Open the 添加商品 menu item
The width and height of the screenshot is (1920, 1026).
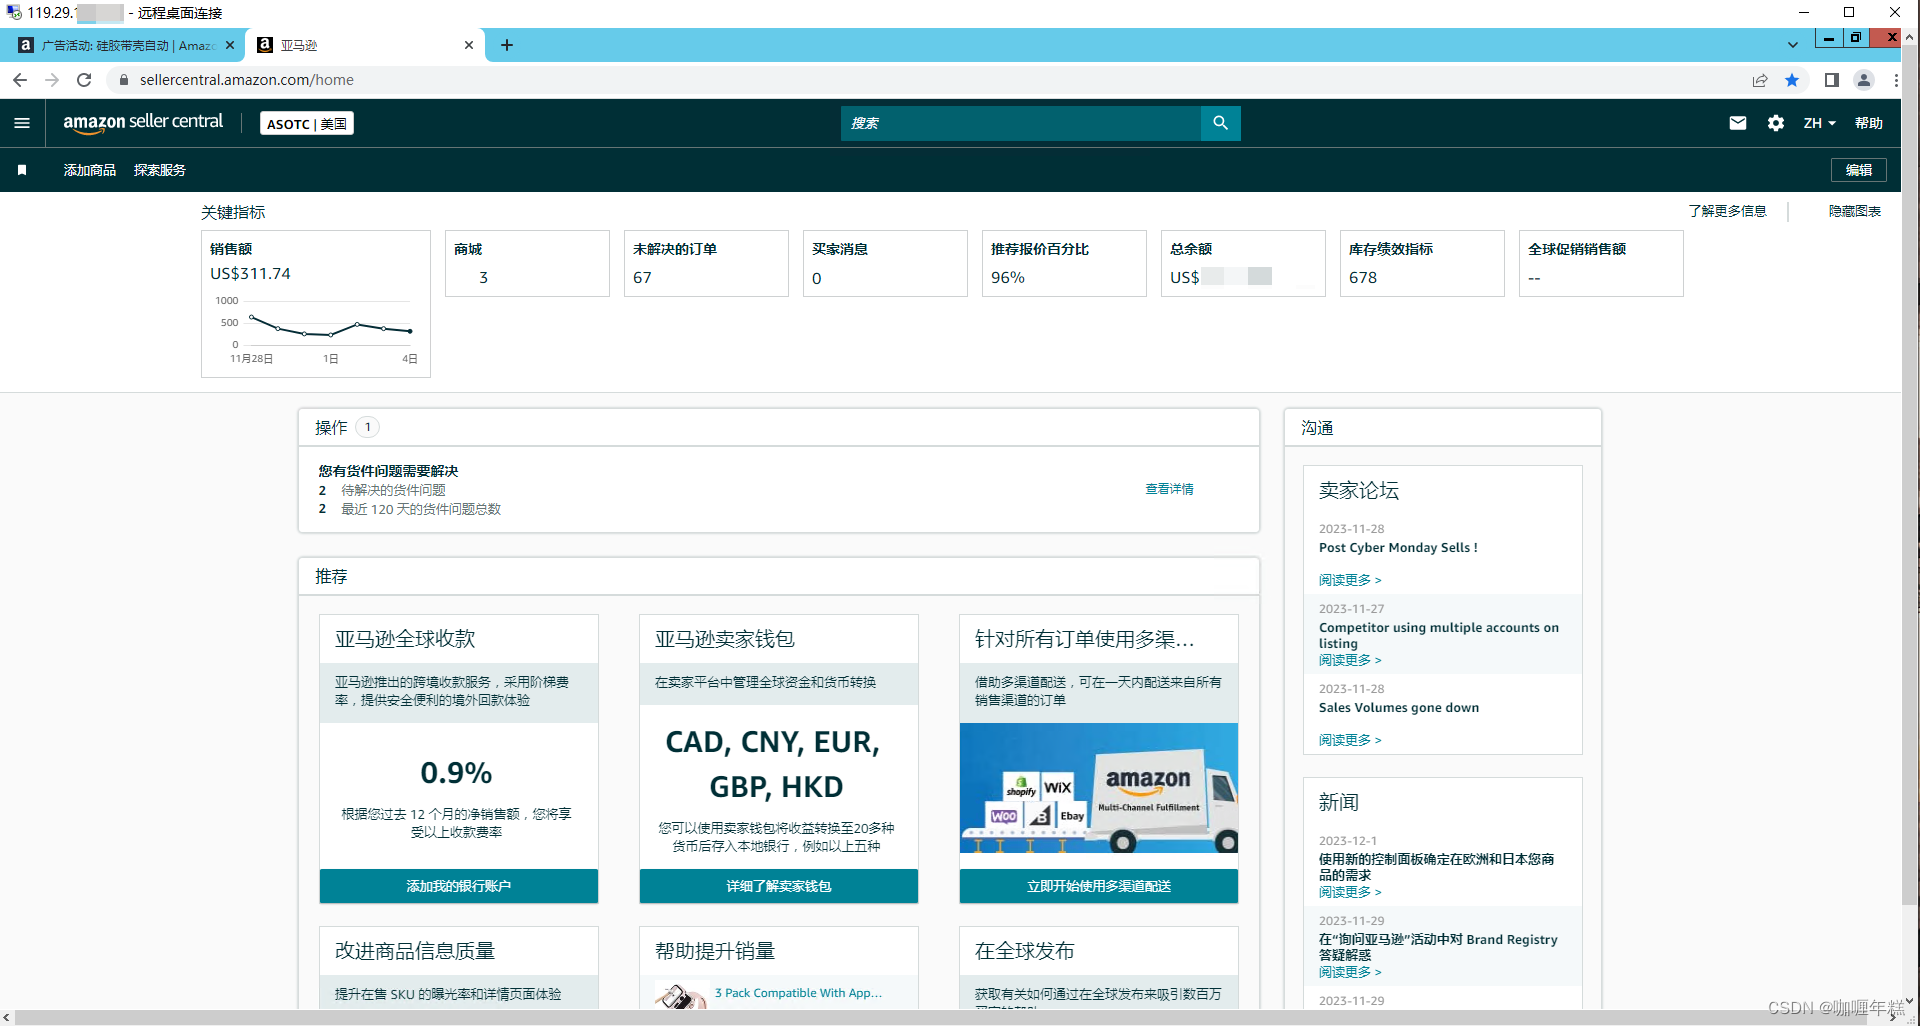pos(90,170)
